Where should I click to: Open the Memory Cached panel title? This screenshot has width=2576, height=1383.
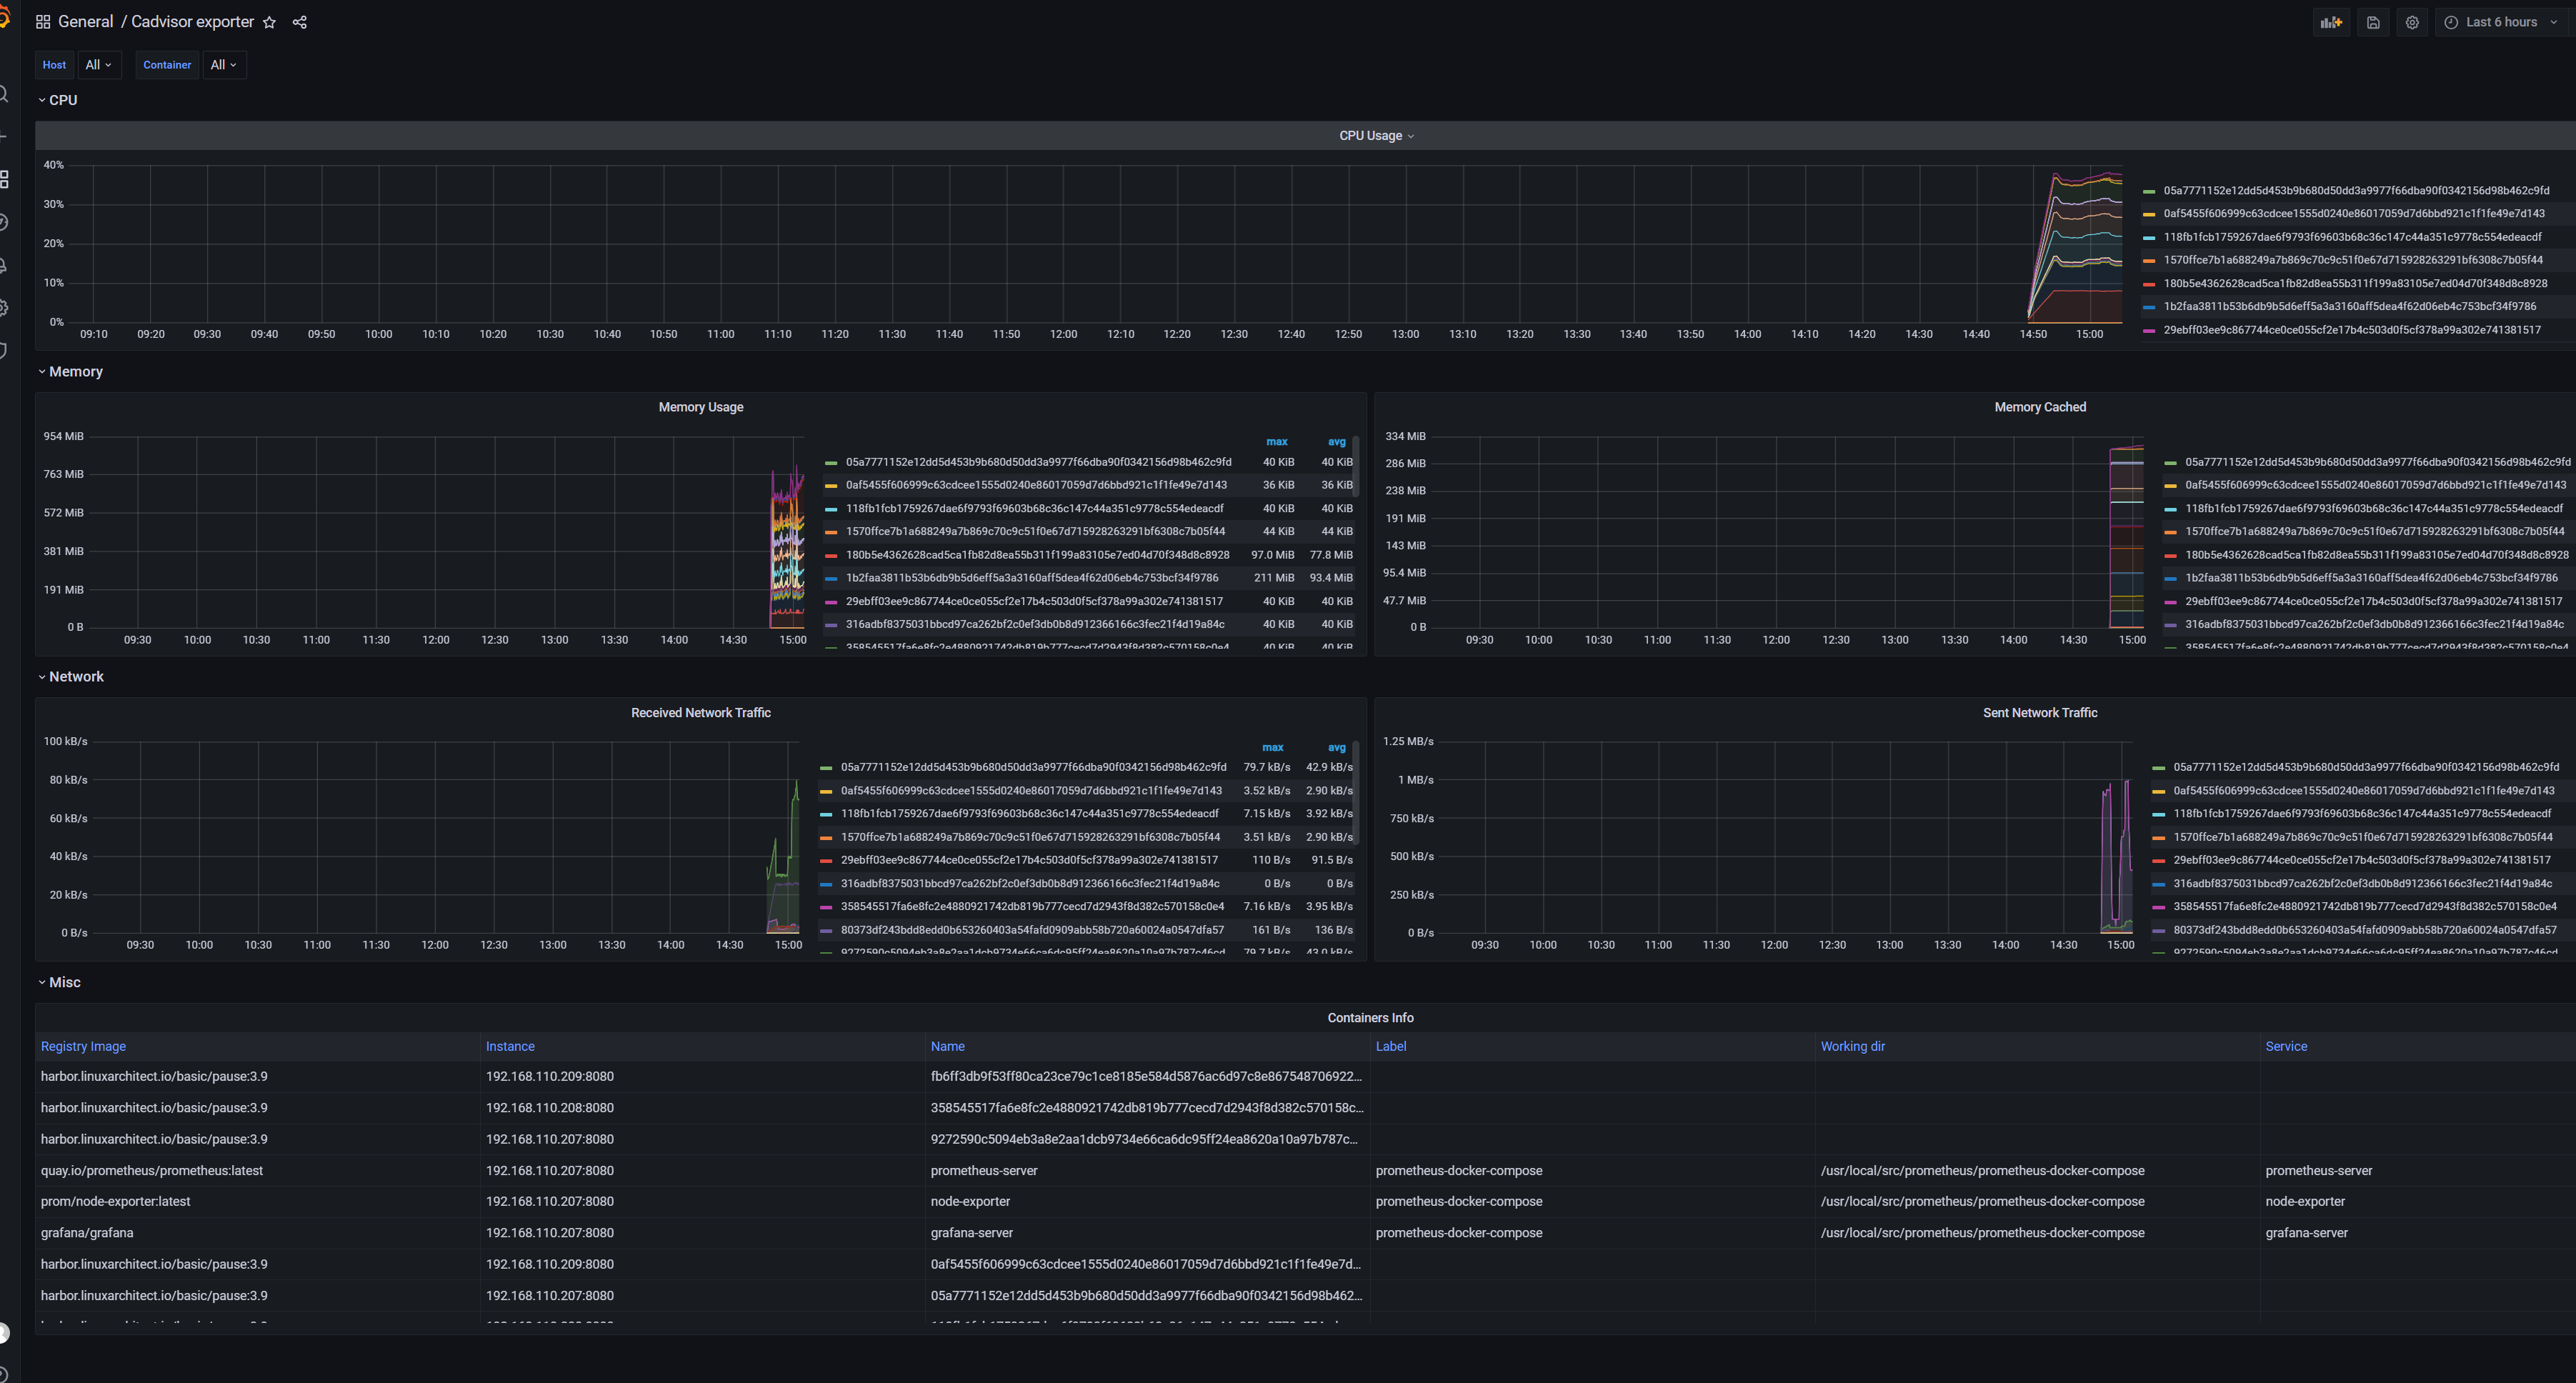click(x=2040, y=407)
